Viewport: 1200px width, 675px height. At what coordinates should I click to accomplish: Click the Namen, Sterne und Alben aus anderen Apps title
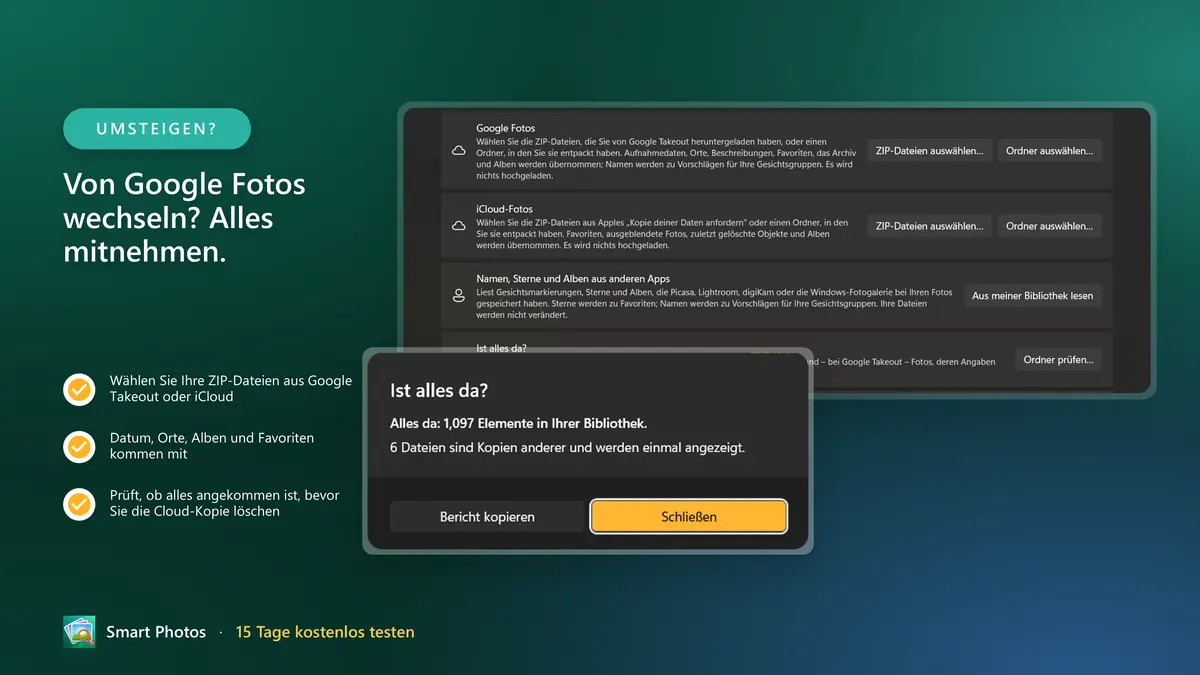coord(573,279)
